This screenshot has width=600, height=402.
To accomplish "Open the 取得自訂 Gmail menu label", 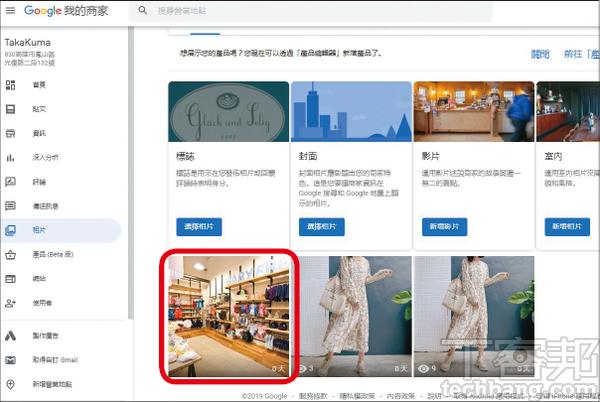I will [55, 360].
